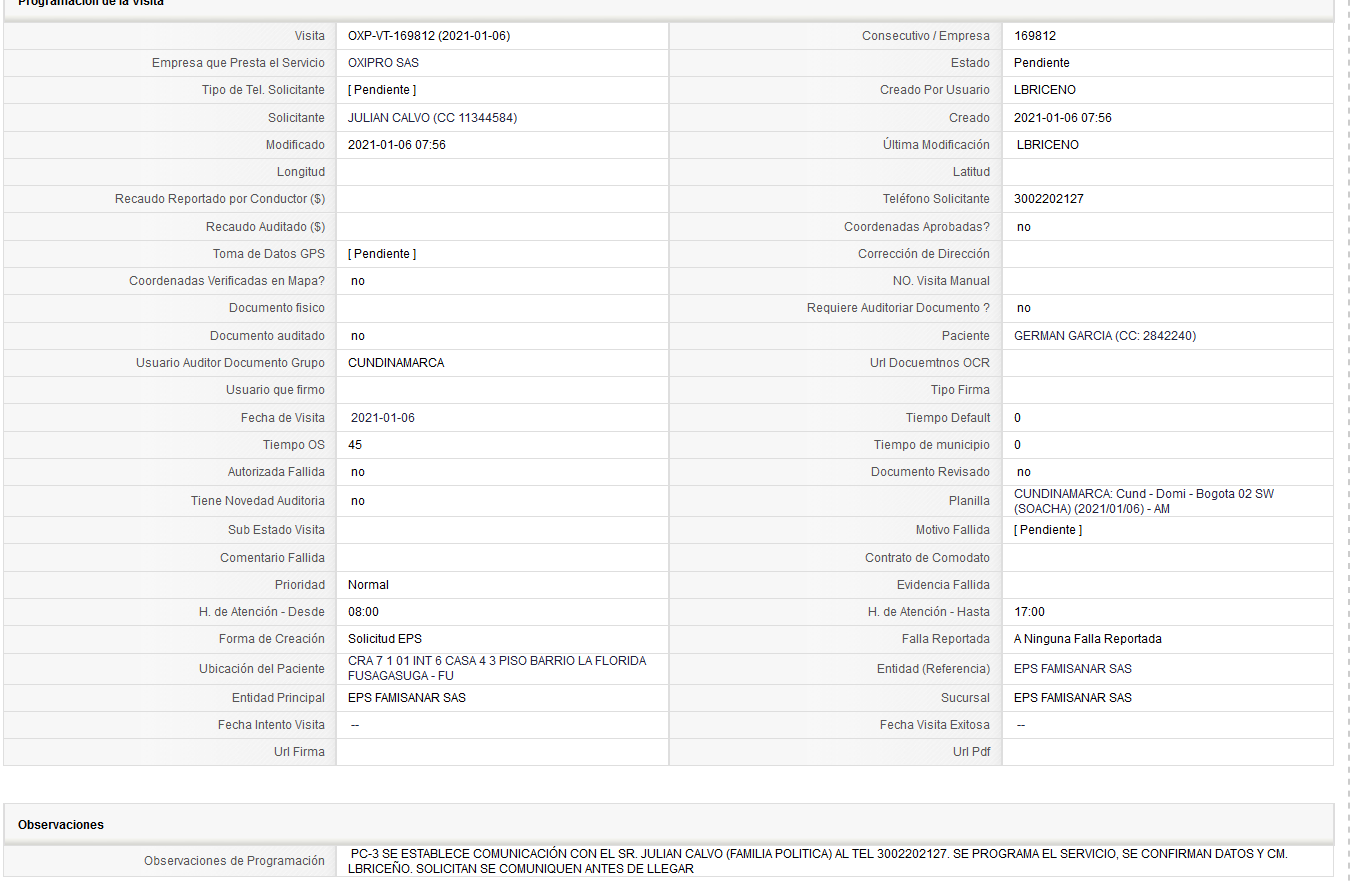Select Entidad (Referencia) EPS FAMISANAR SAS
This screenshot has width=1360, height=885.
click(1073, 669)
